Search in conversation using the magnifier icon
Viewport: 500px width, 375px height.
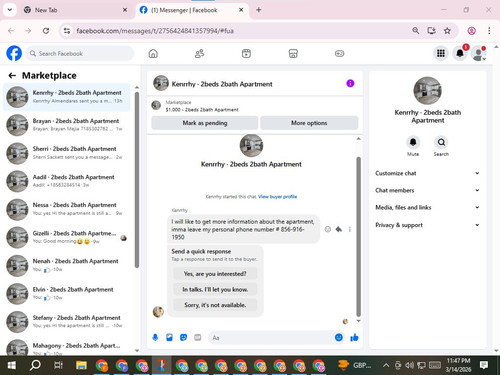pyautogui.click(x=441, y=142)
